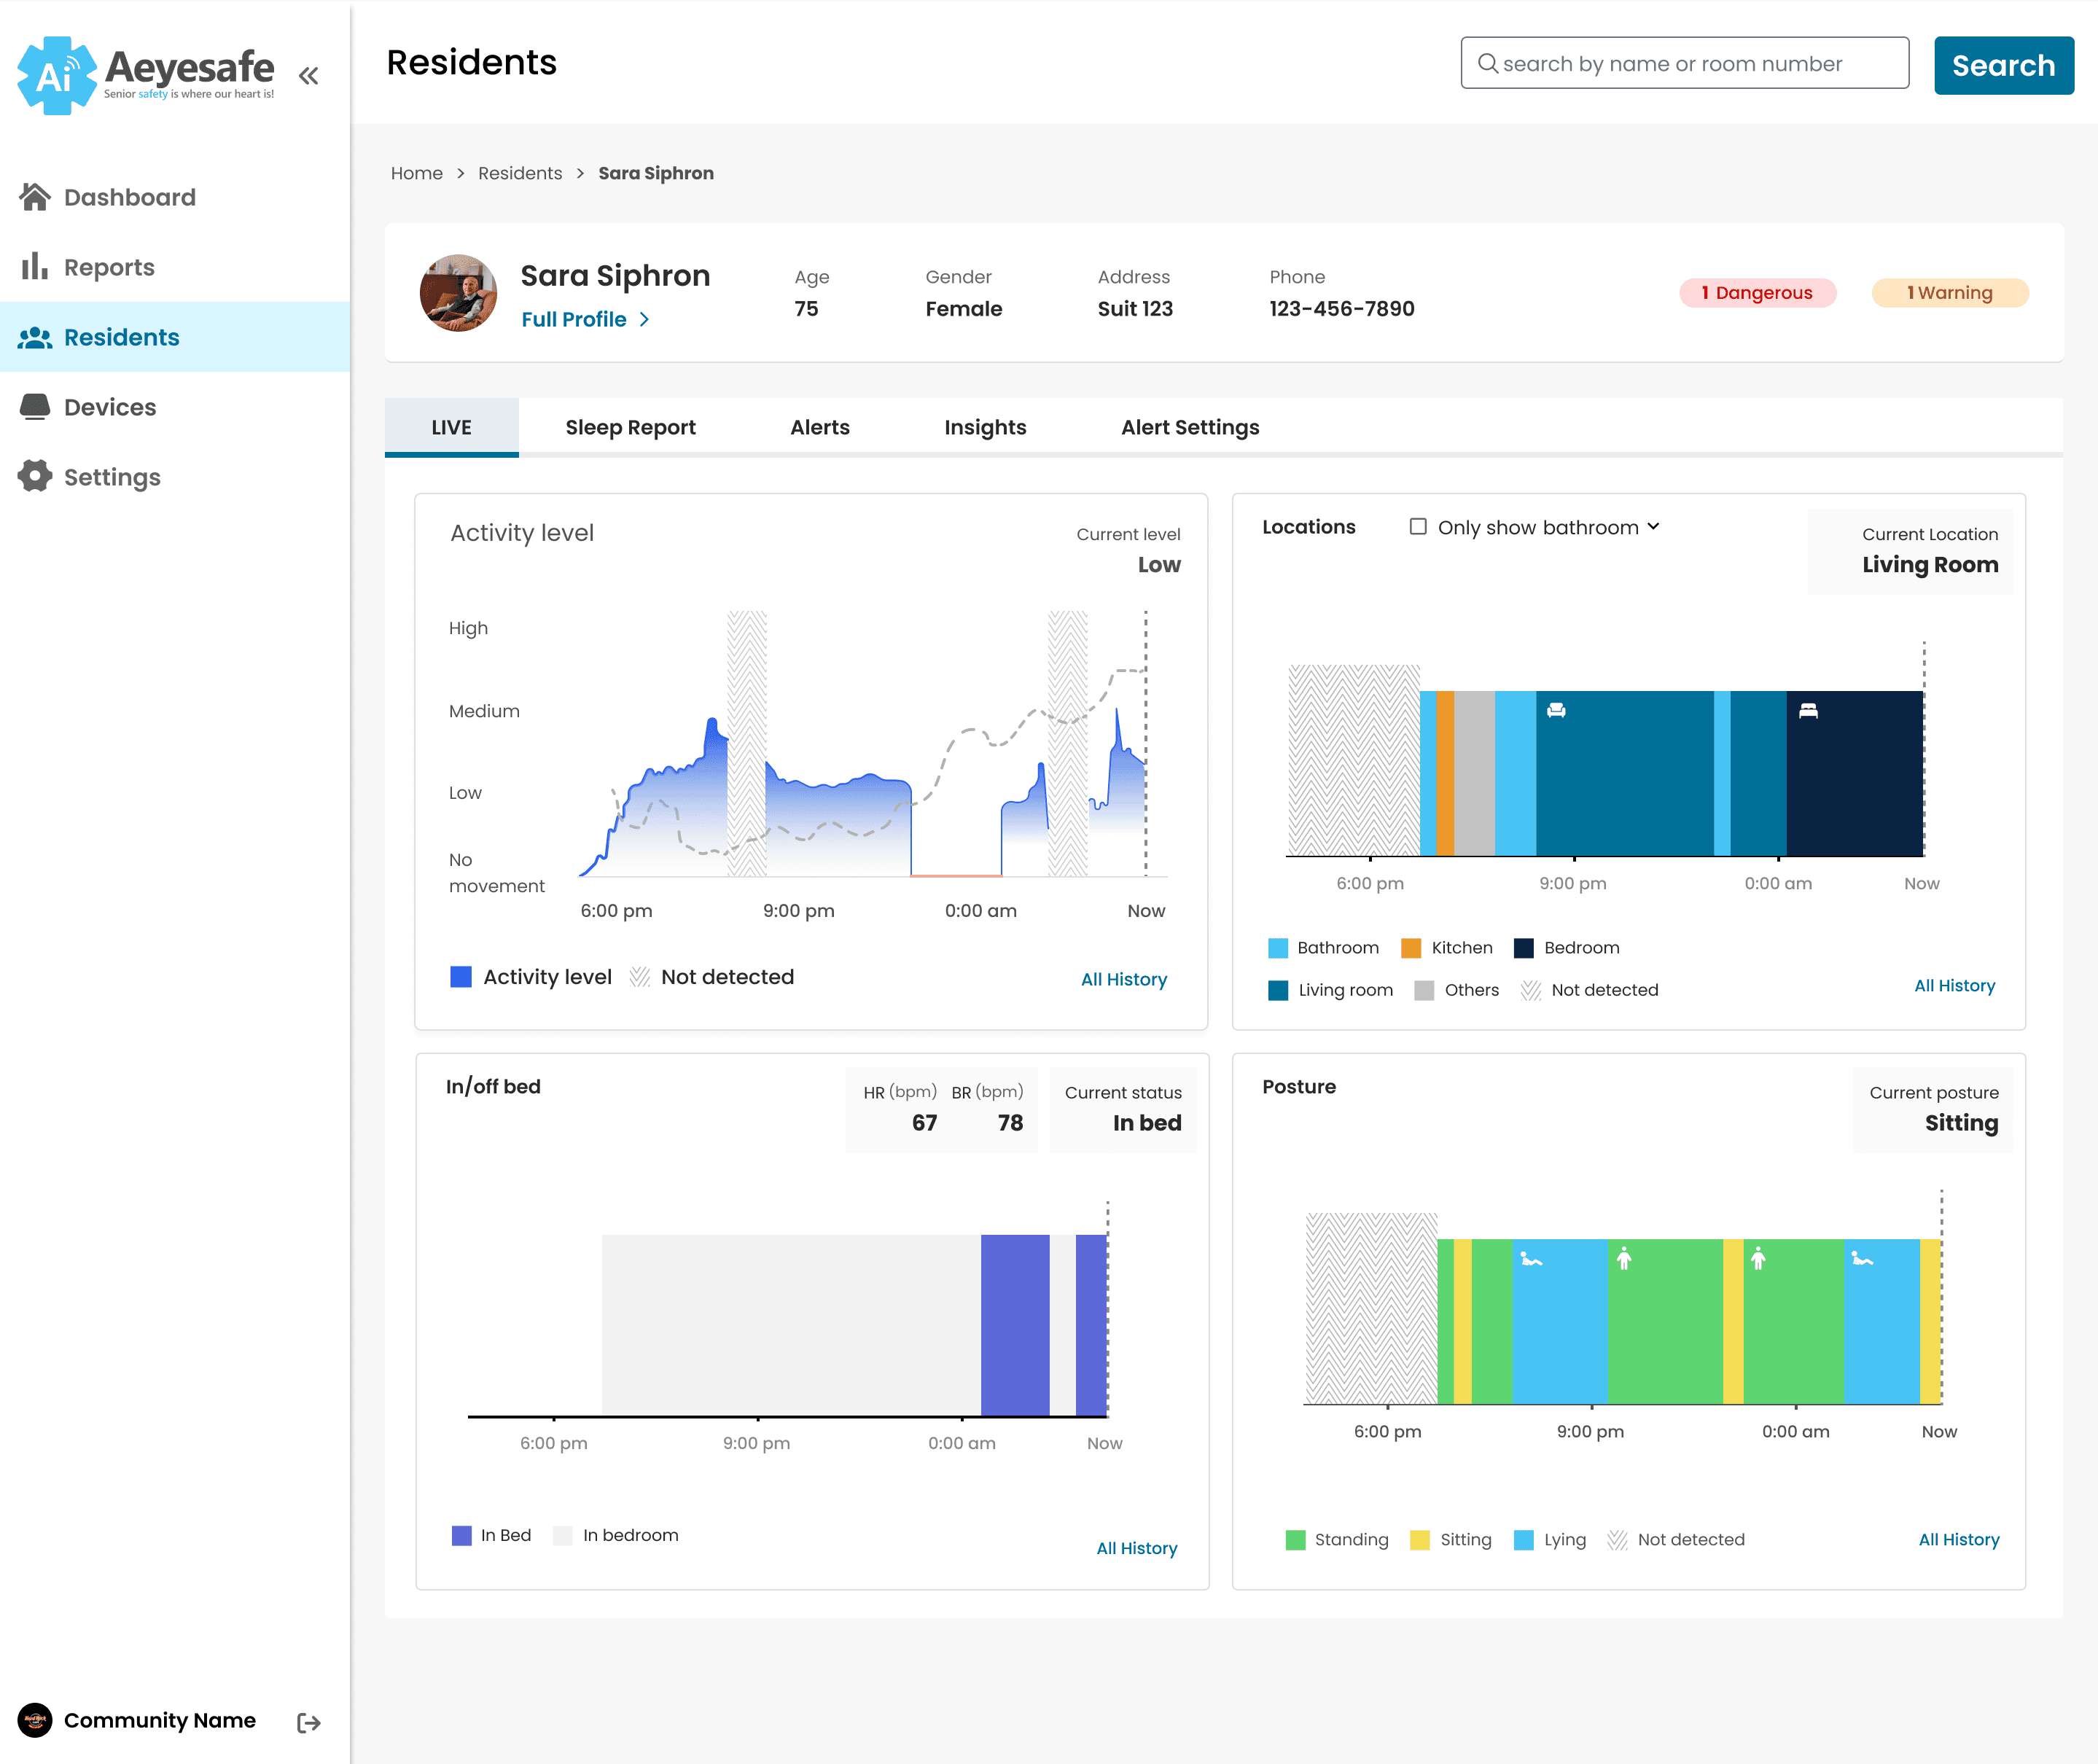Collapse the sidebar with double chevron
Viewport: 2098px width, 1764px height.
tap(309, 75)
